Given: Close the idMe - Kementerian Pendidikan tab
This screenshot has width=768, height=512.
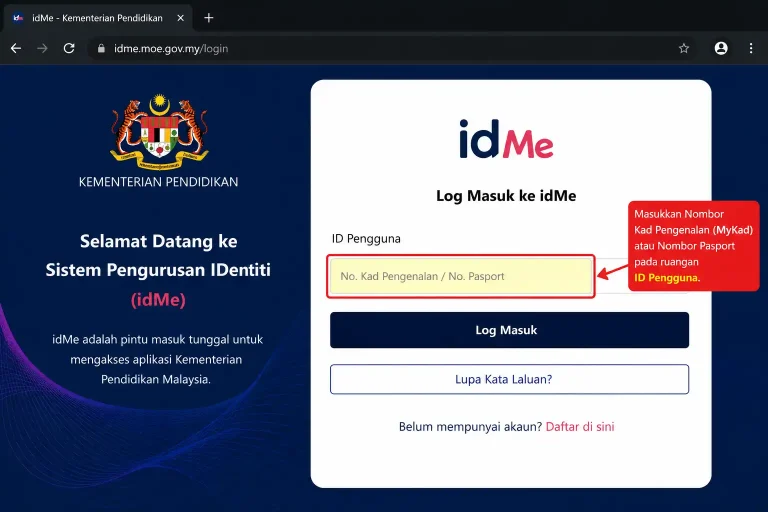Looking at the screenshot, I should (180, 18).
